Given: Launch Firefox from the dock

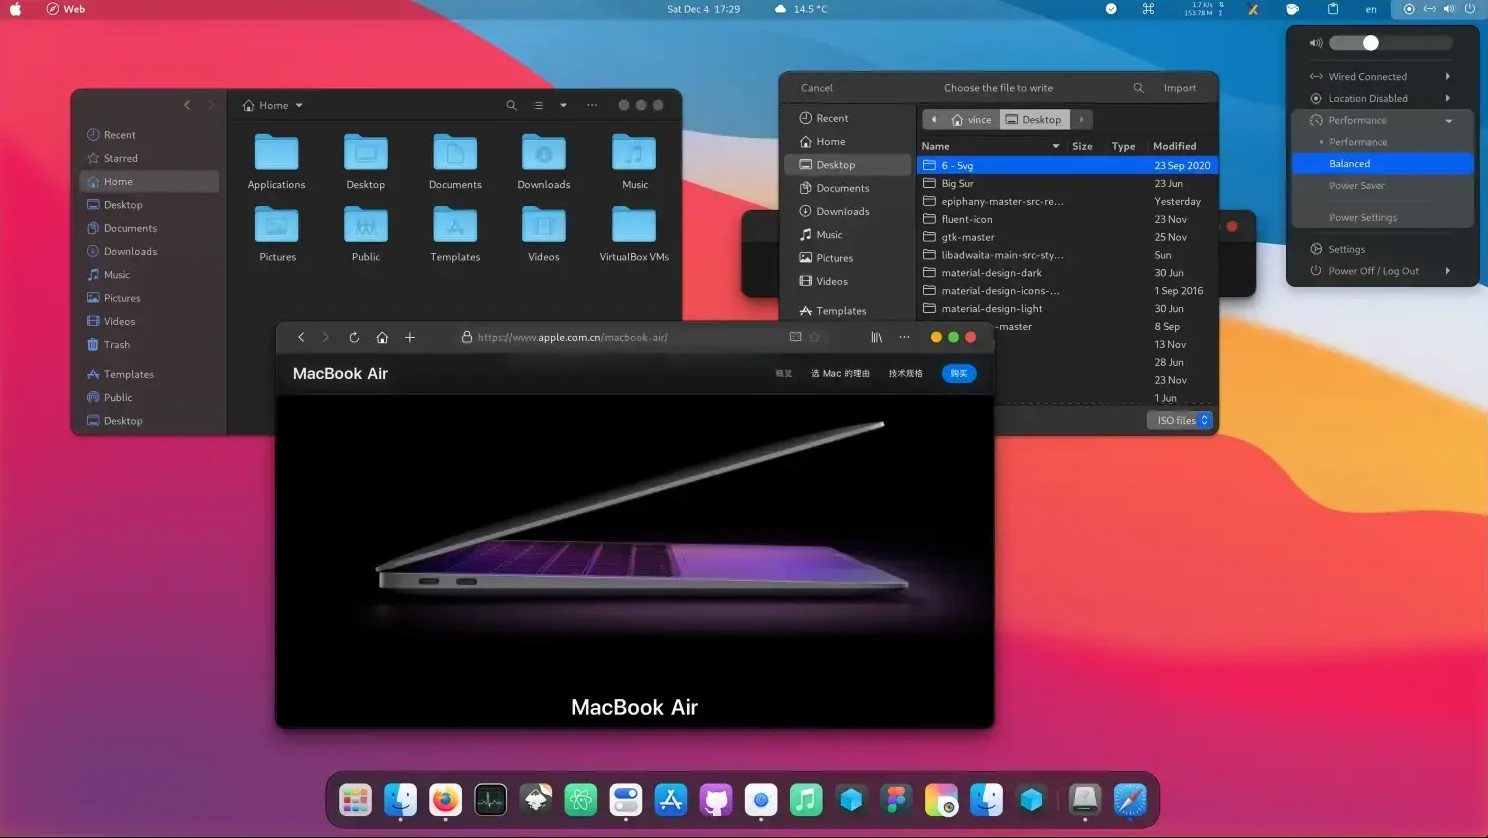Looking at the screenshot, I should click(445, 800).
